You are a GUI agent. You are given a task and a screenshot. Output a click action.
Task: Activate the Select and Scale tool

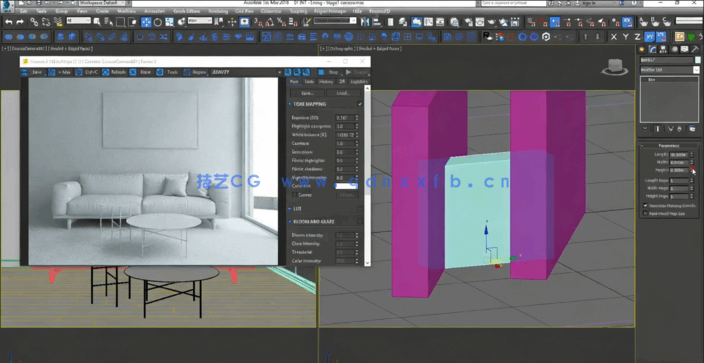(170, 22)
